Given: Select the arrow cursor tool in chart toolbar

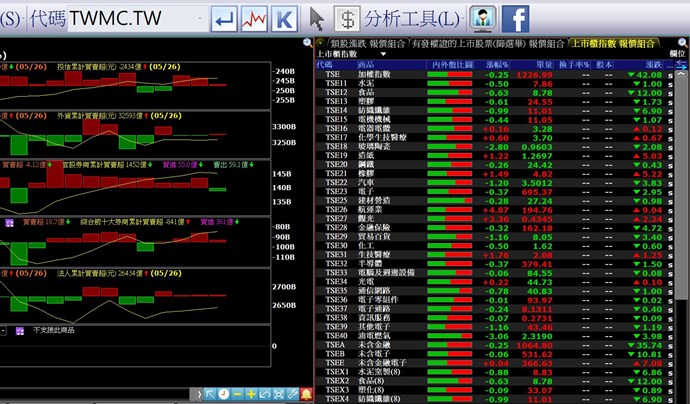Looking at the screenshot, I should coord(210,394).
